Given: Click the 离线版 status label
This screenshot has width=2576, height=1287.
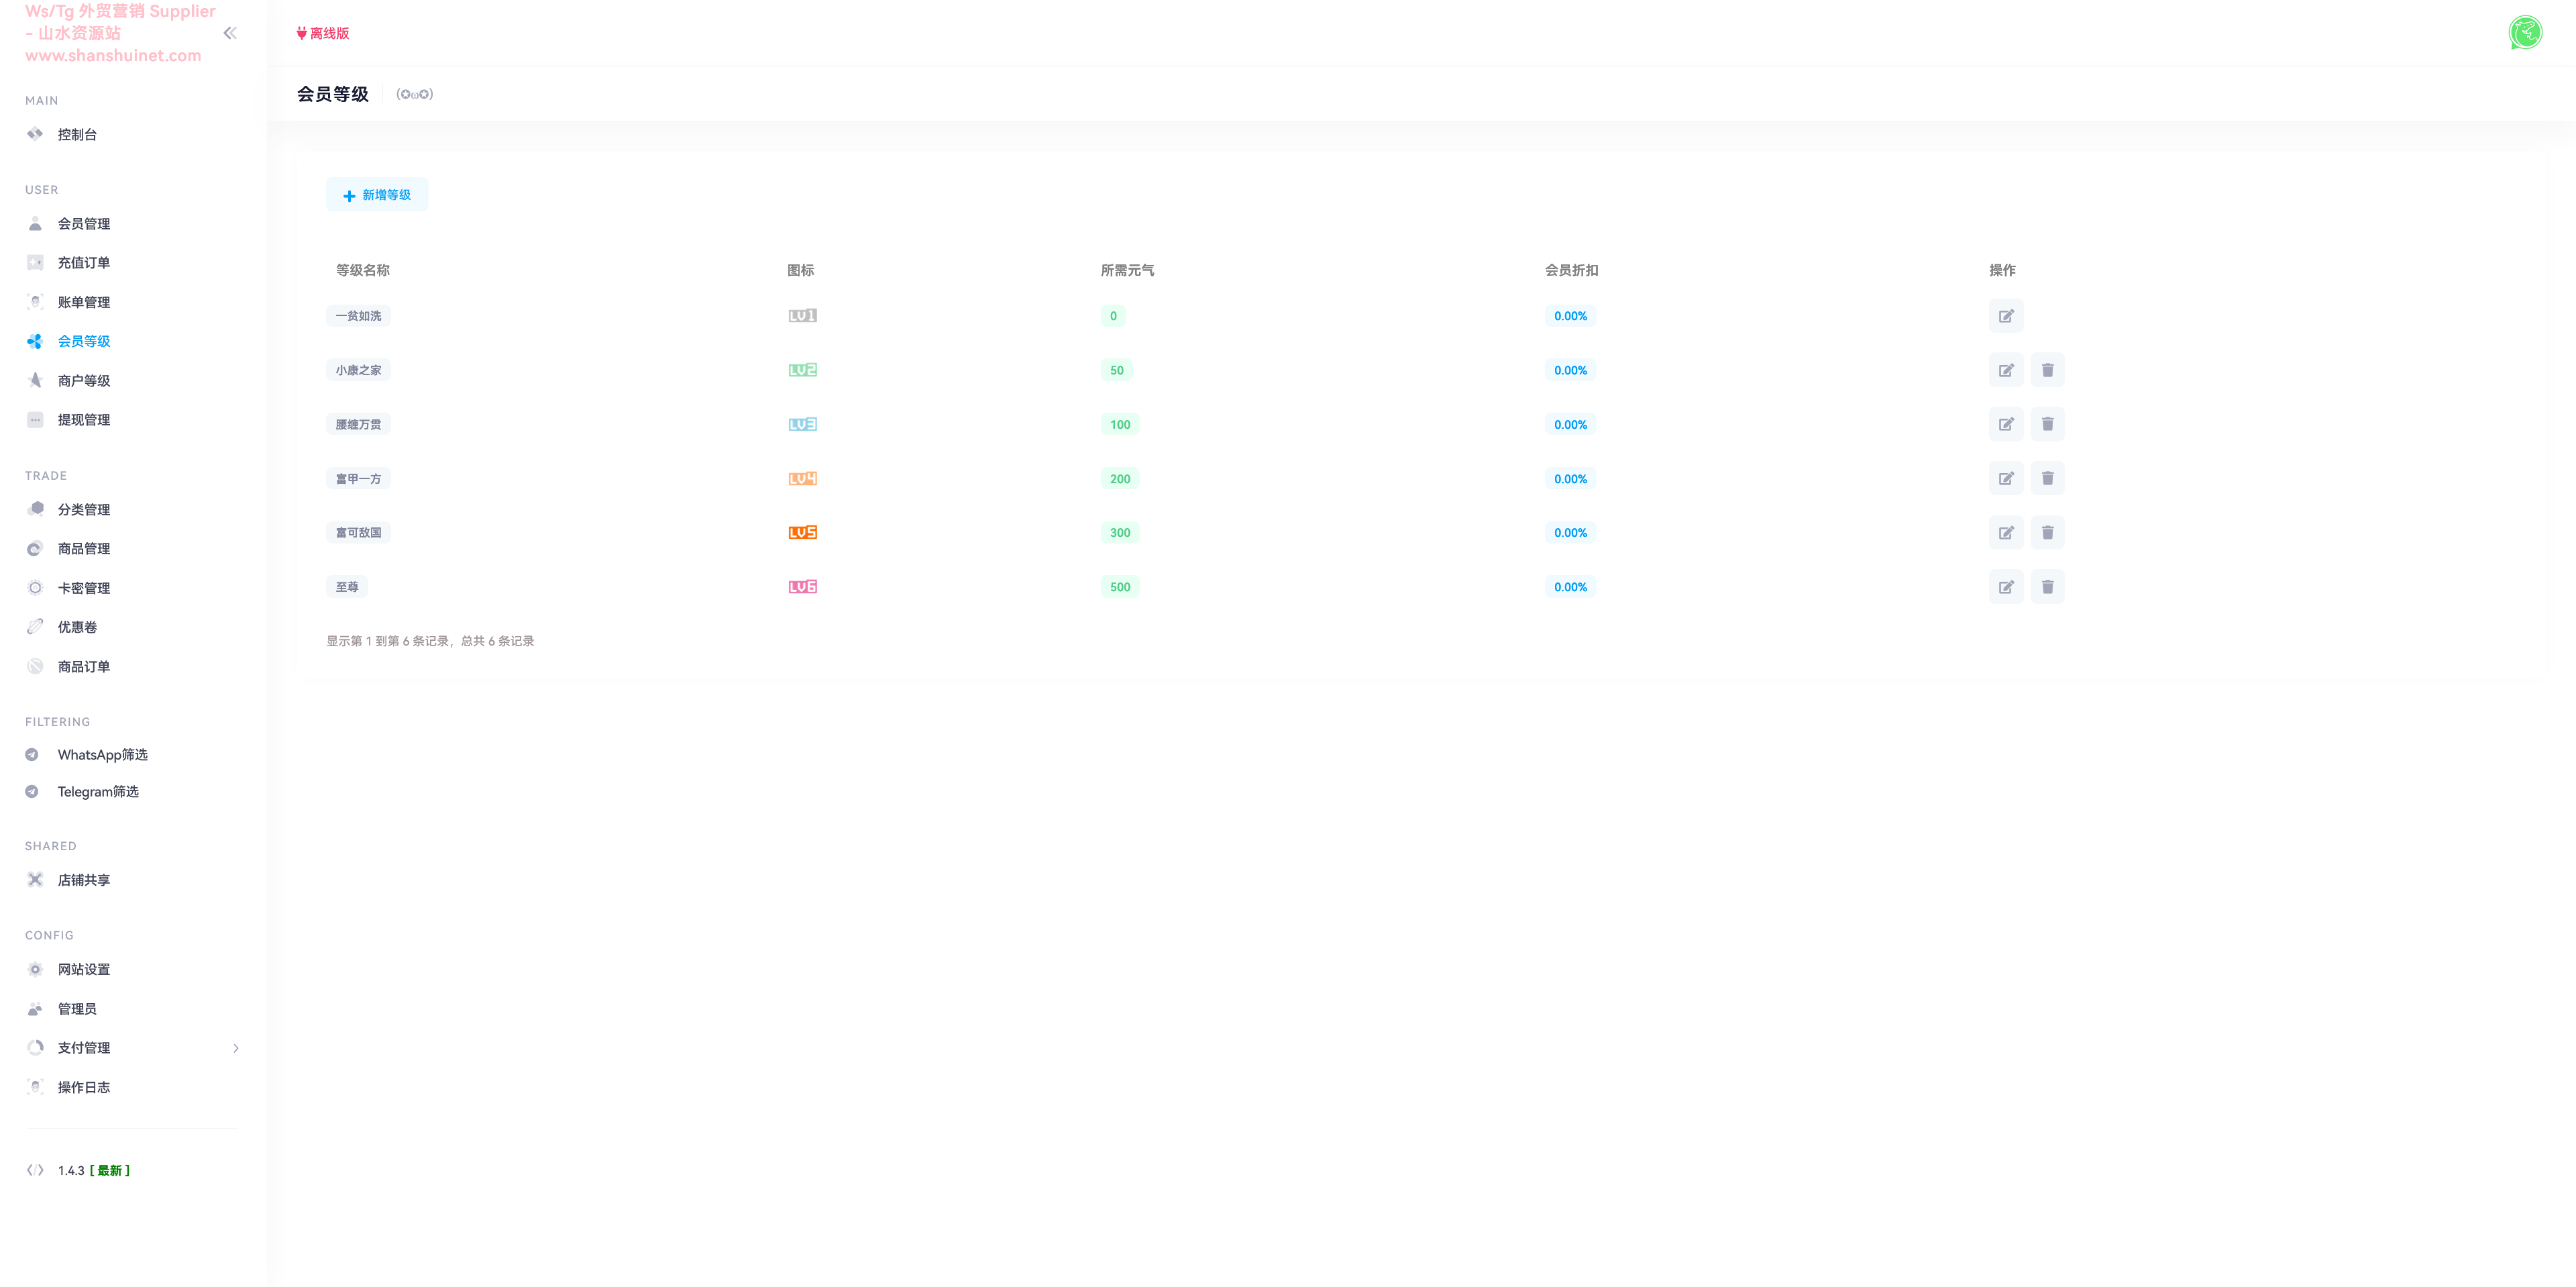Looking at the screenshot, I should point(324,34).
